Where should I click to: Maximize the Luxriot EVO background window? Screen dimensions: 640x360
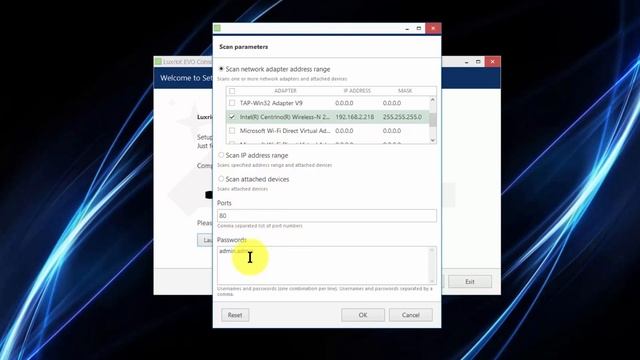click(x=478, y=62)
